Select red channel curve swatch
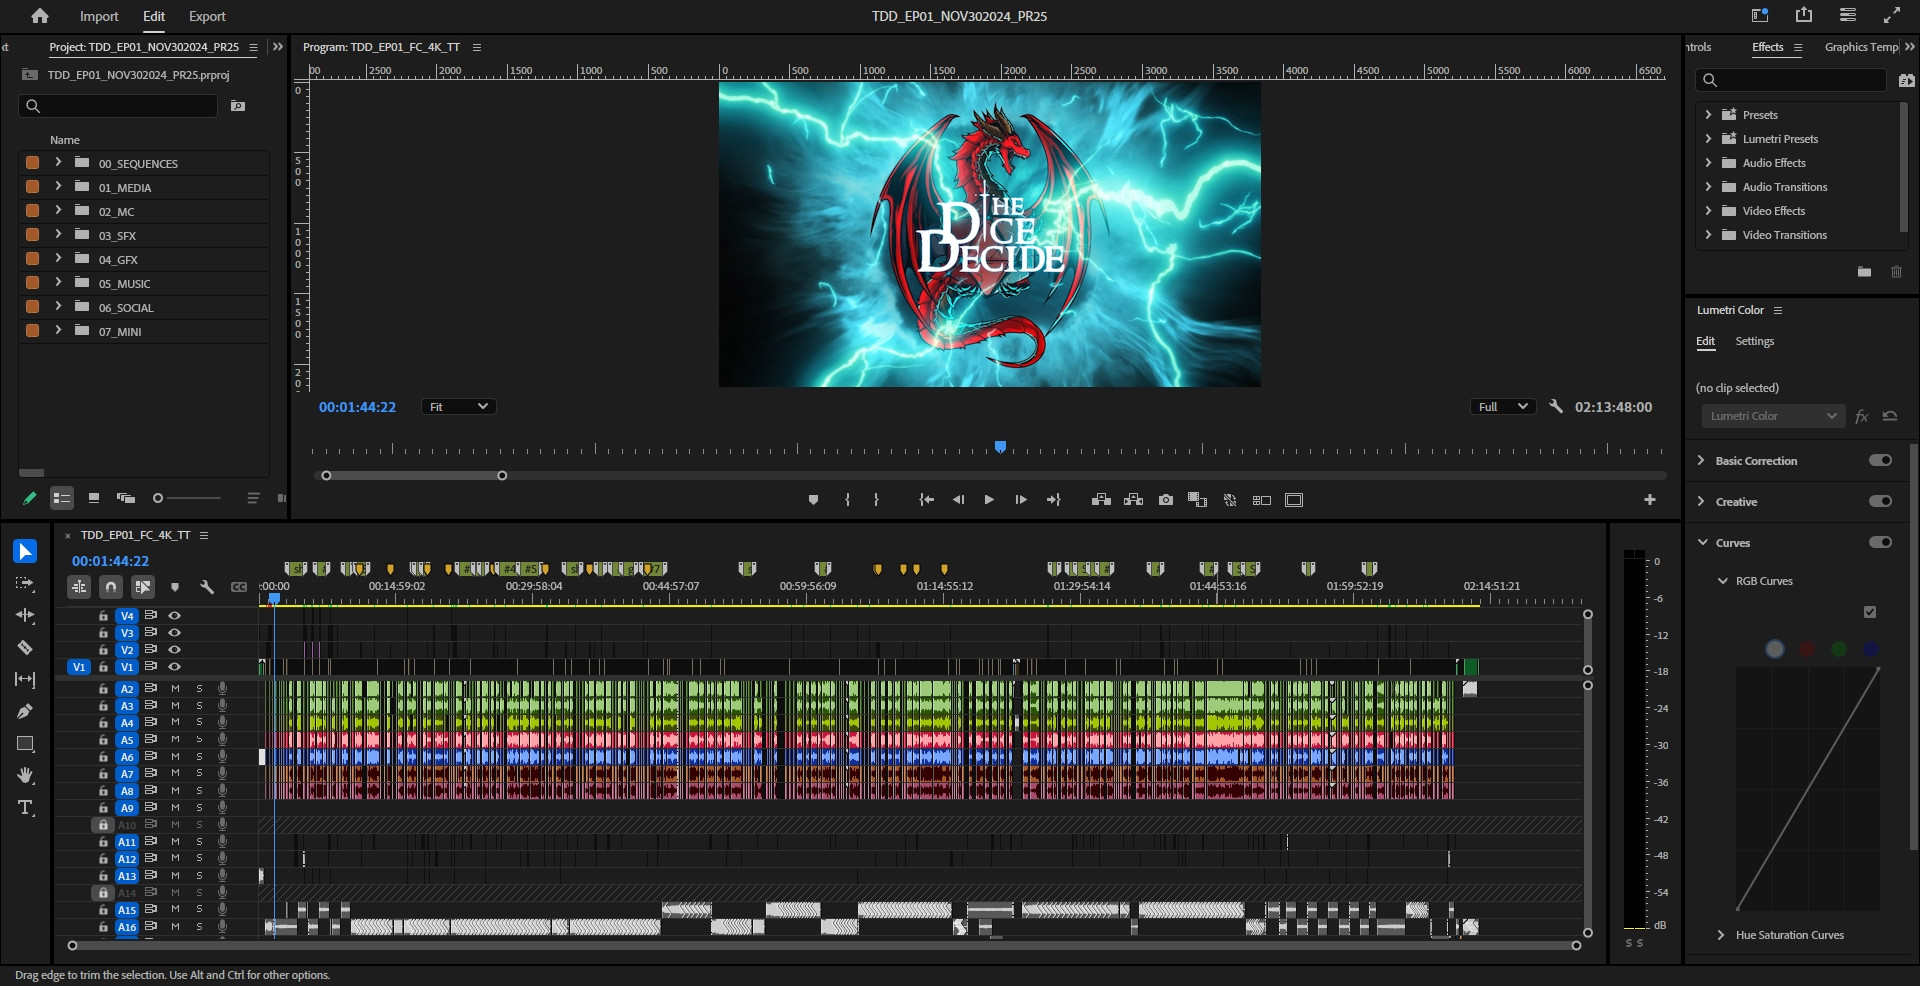This screenshot has height=986, width=1920. click(x=1807, y=649)
